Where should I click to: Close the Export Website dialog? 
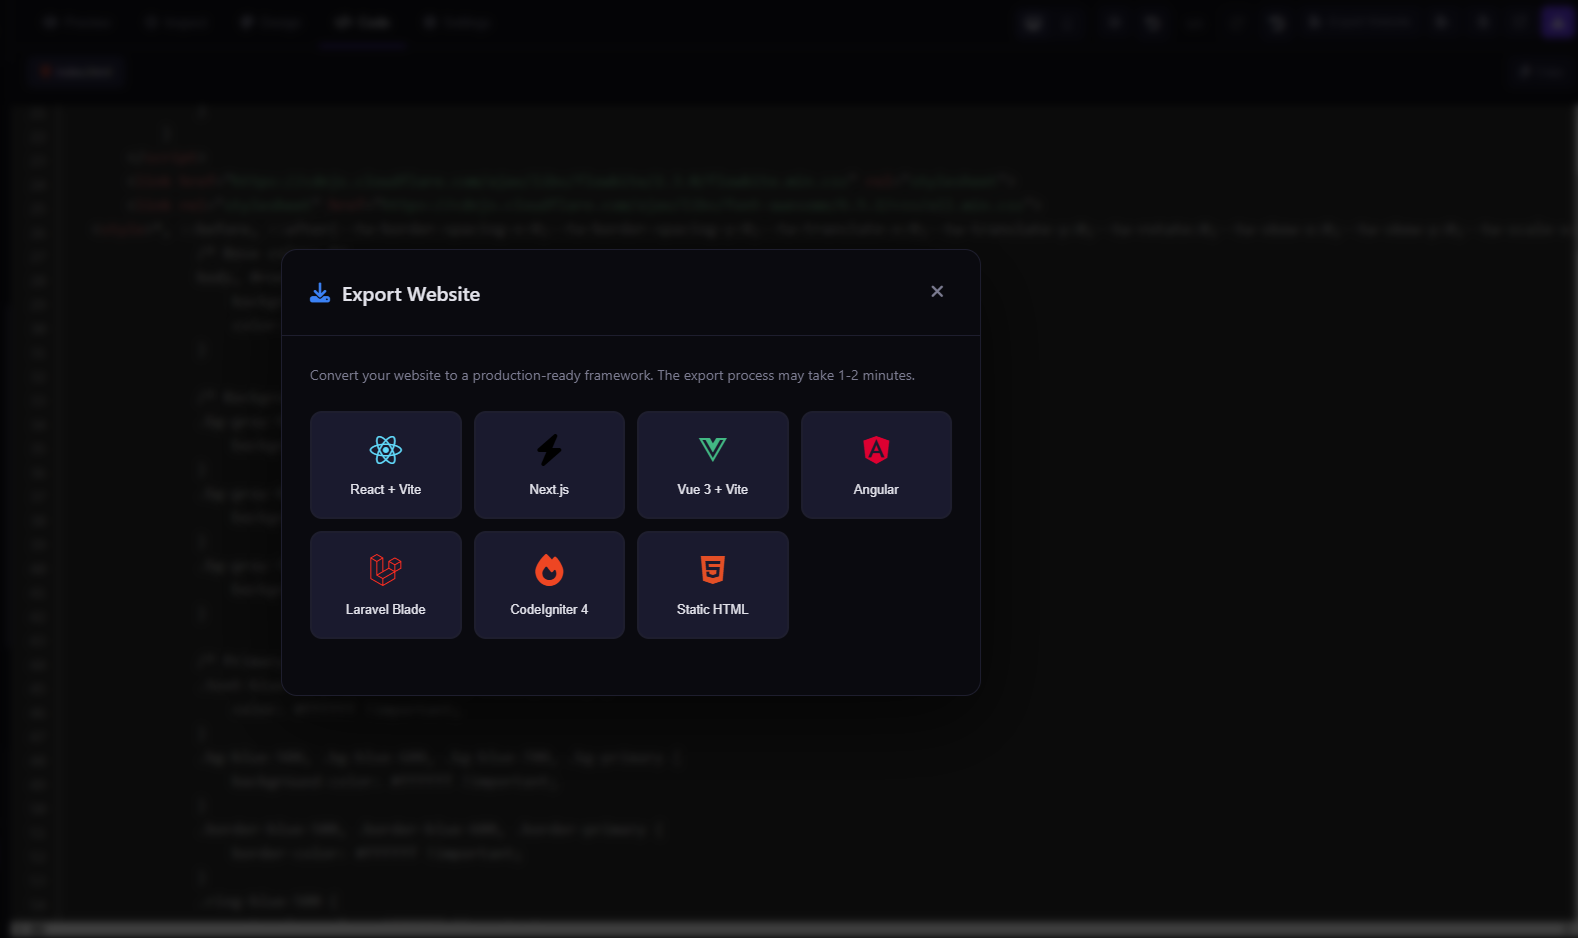[937, 291]
